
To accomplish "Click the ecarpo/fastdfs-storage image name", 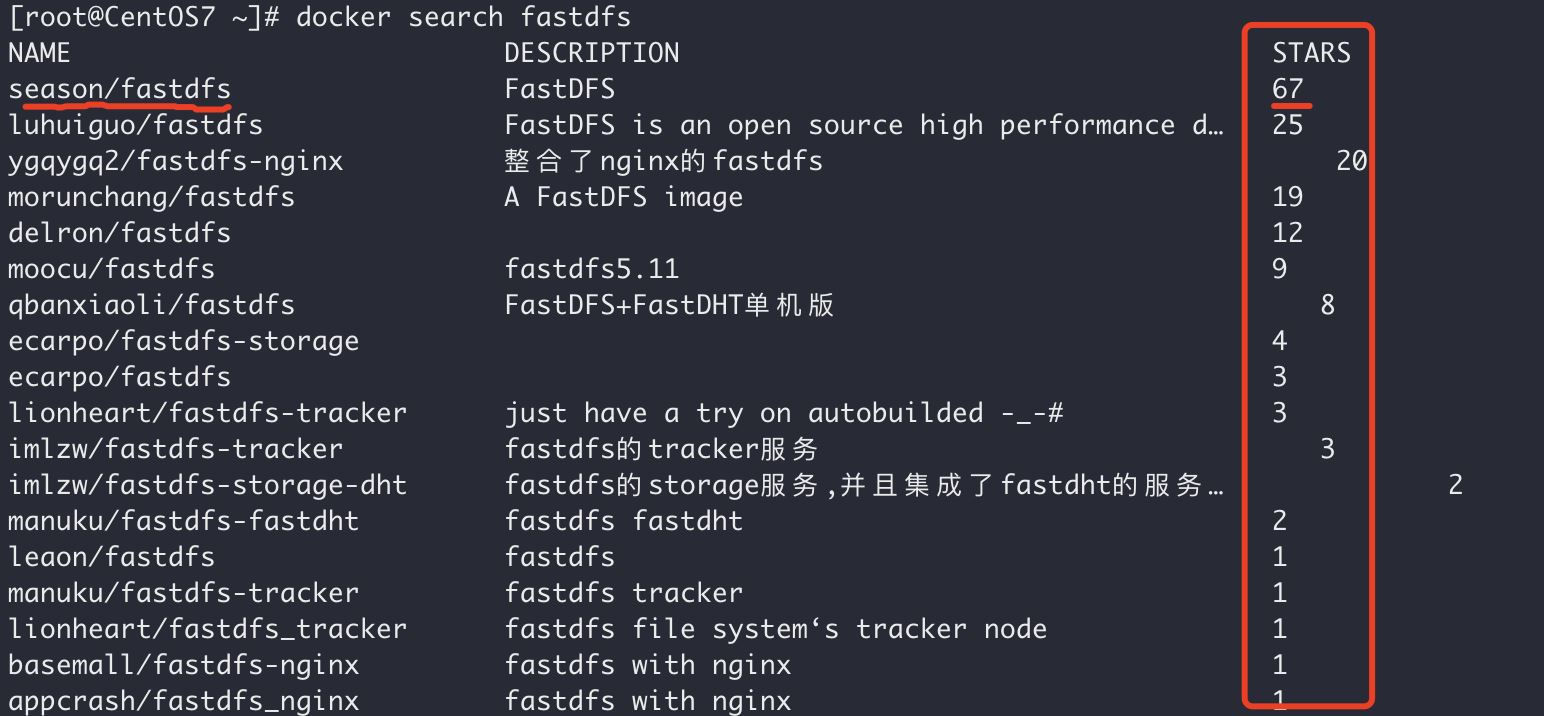I will tap(184, 341).
